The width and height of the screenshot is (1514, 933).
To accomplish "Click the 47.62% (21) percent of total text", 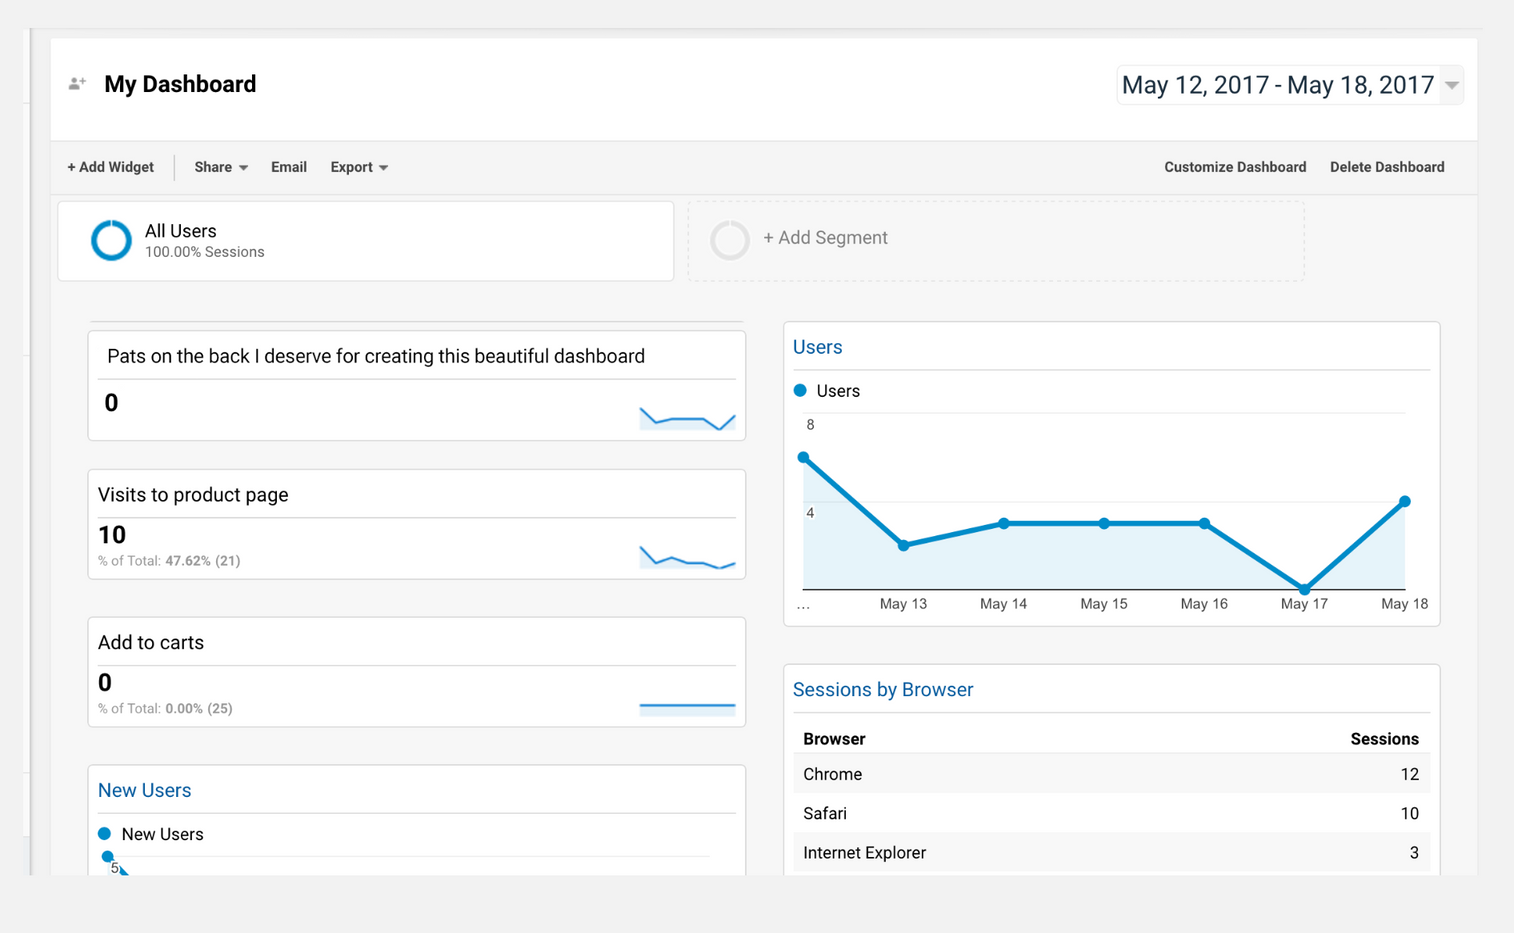I will tap(203, 561).
